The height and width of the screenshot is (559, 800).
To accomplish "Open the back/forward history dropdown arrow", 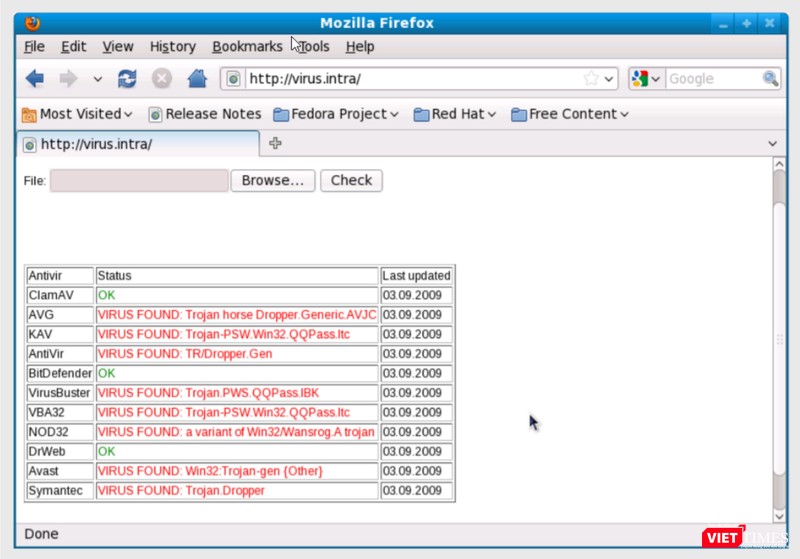I will [97, 79].
